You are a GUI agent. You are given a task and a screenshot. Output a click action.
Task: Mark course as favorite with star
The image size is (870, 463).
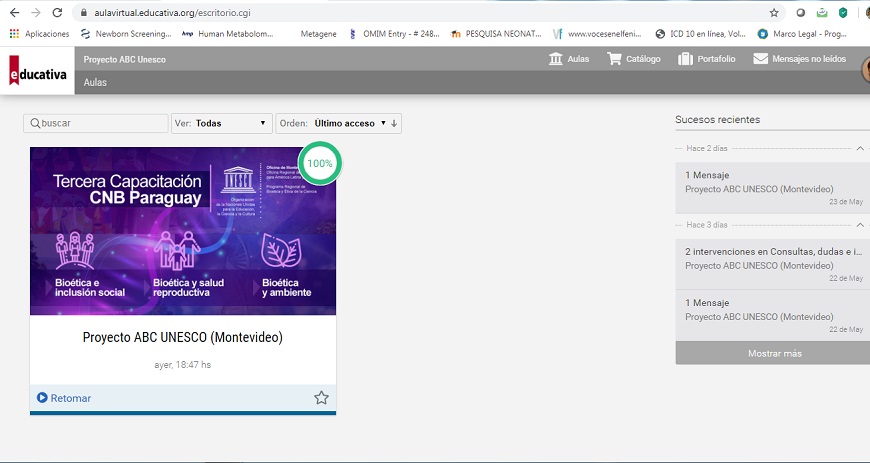(x=321, y=397)
